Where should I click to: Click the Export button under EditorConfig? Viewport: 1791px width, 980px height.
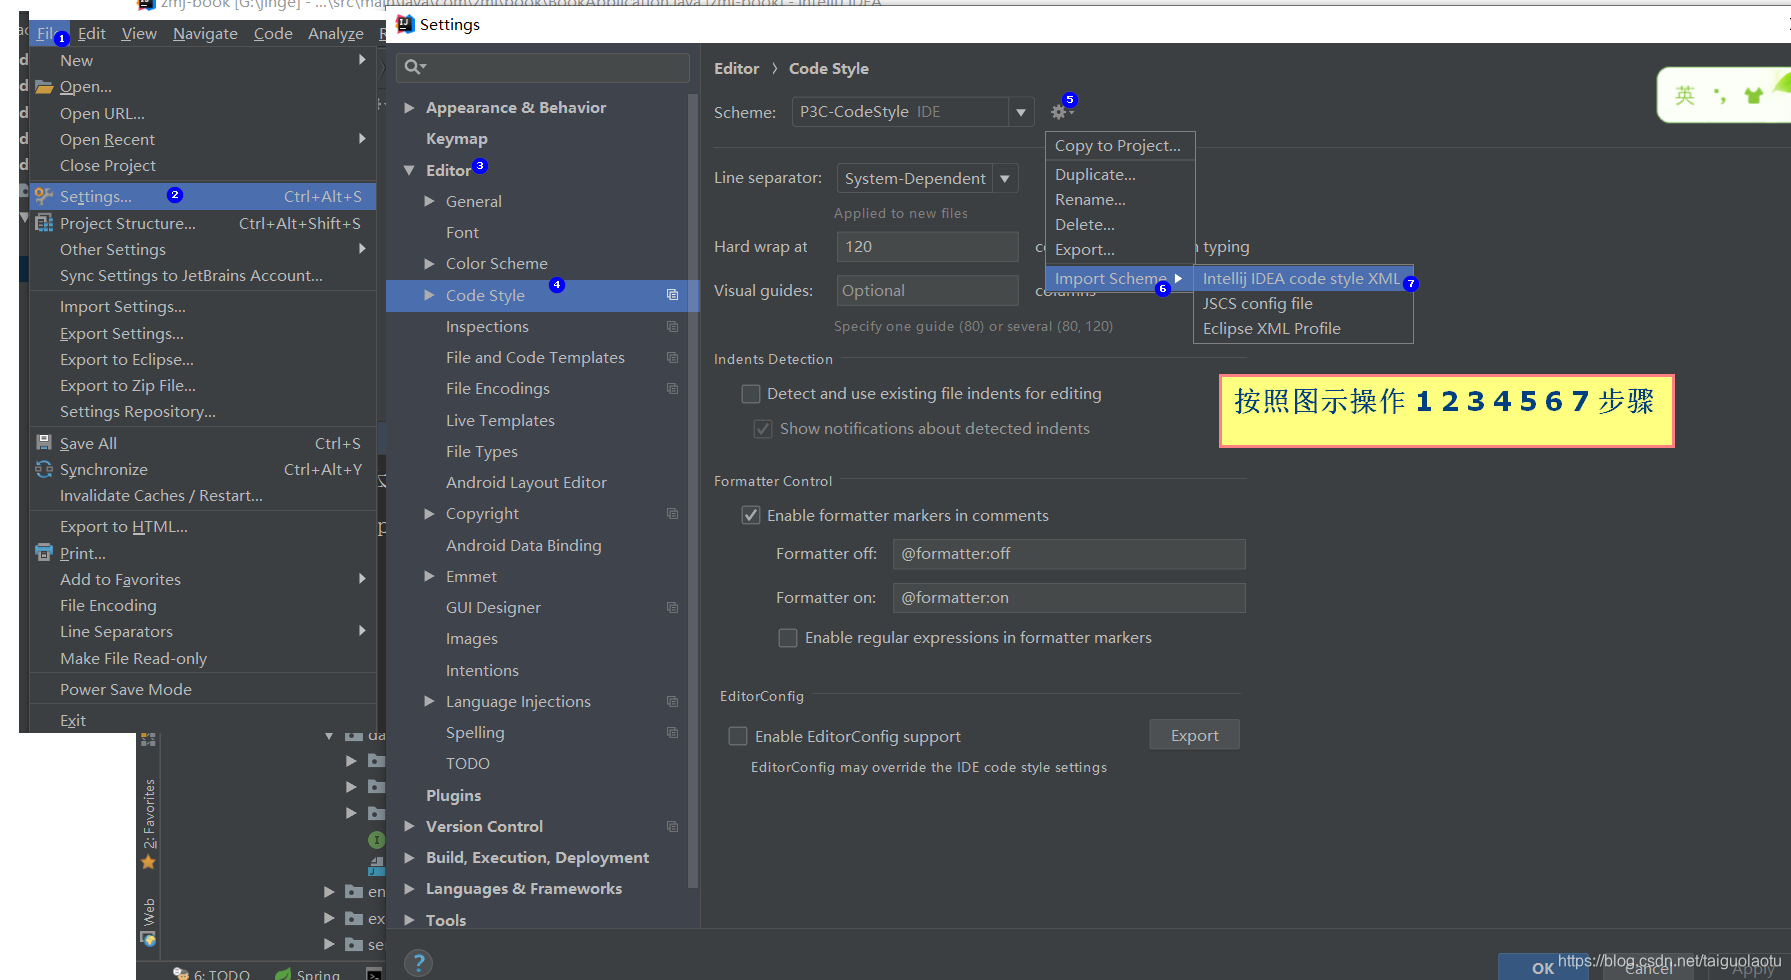[1194, 734]
